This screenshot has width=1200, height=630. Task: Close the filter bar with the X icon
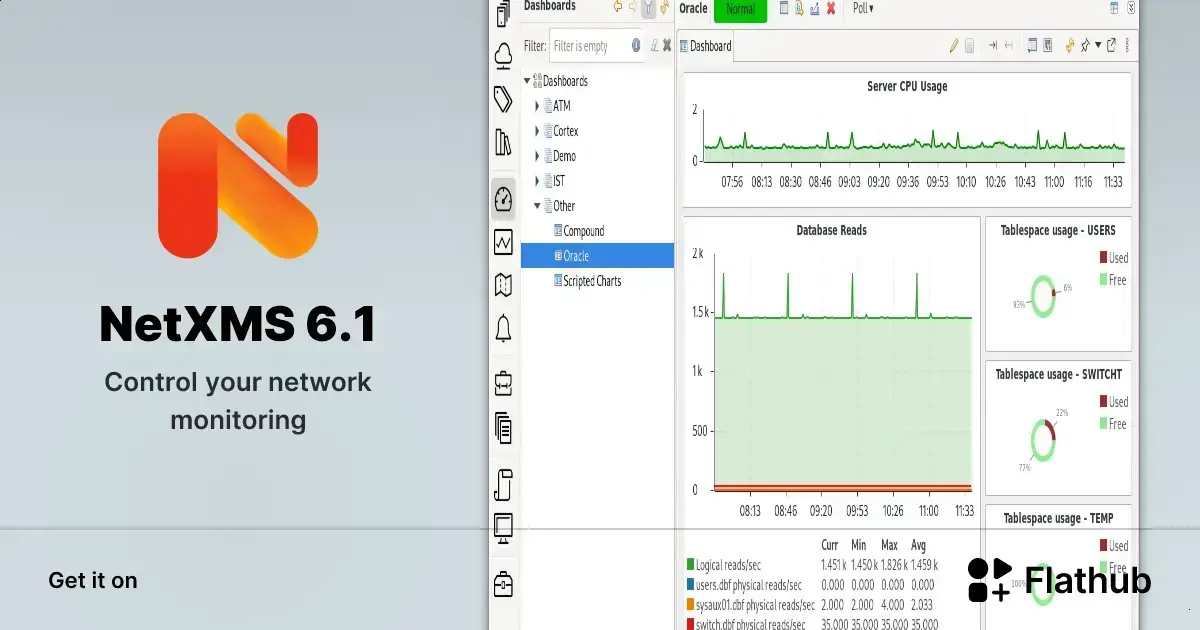point(667,45)
